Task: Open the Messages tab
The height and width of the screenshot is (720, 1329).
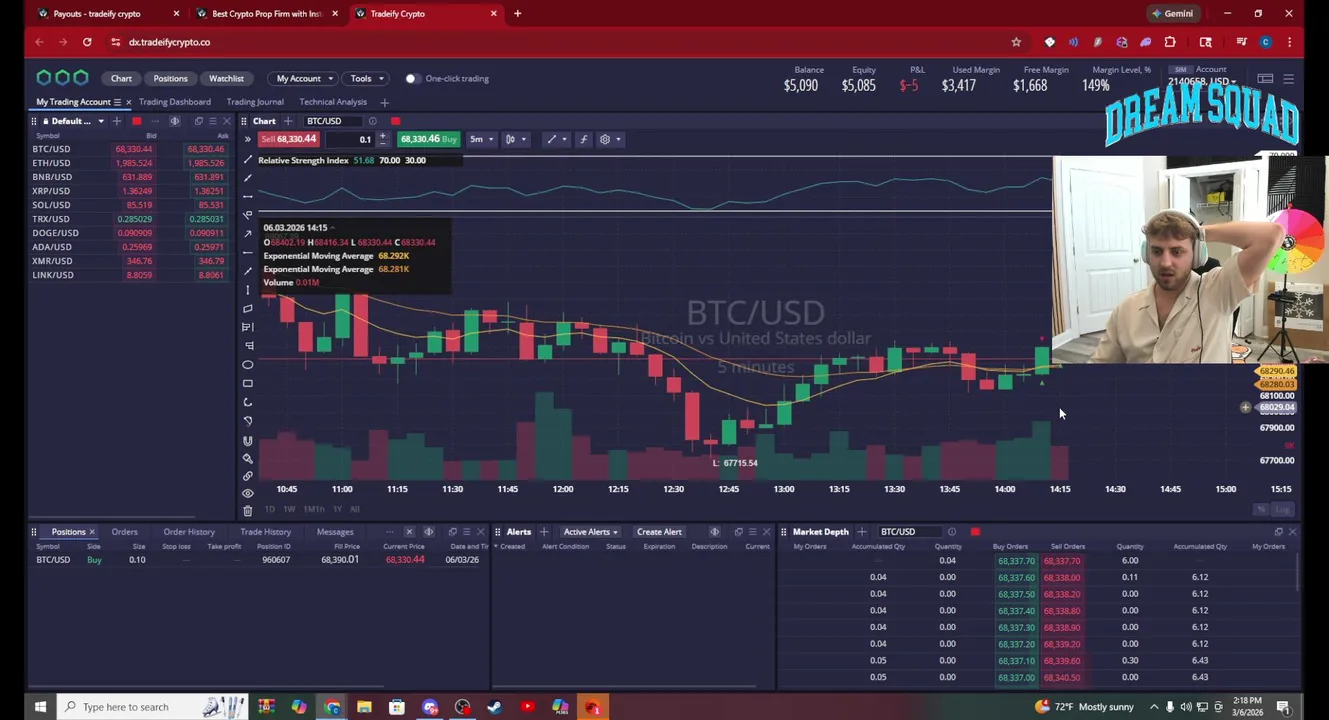Action: (x=335, y=532)
